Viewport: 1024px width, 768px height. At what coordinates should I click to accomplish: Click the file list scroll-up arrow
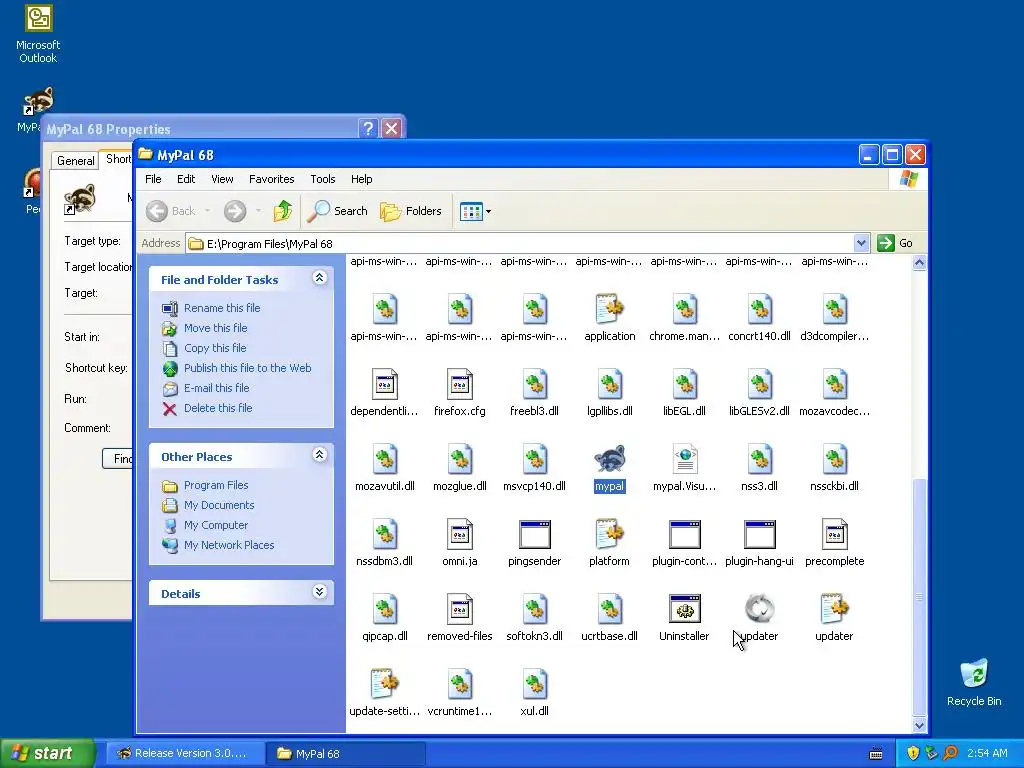point(919,263)
